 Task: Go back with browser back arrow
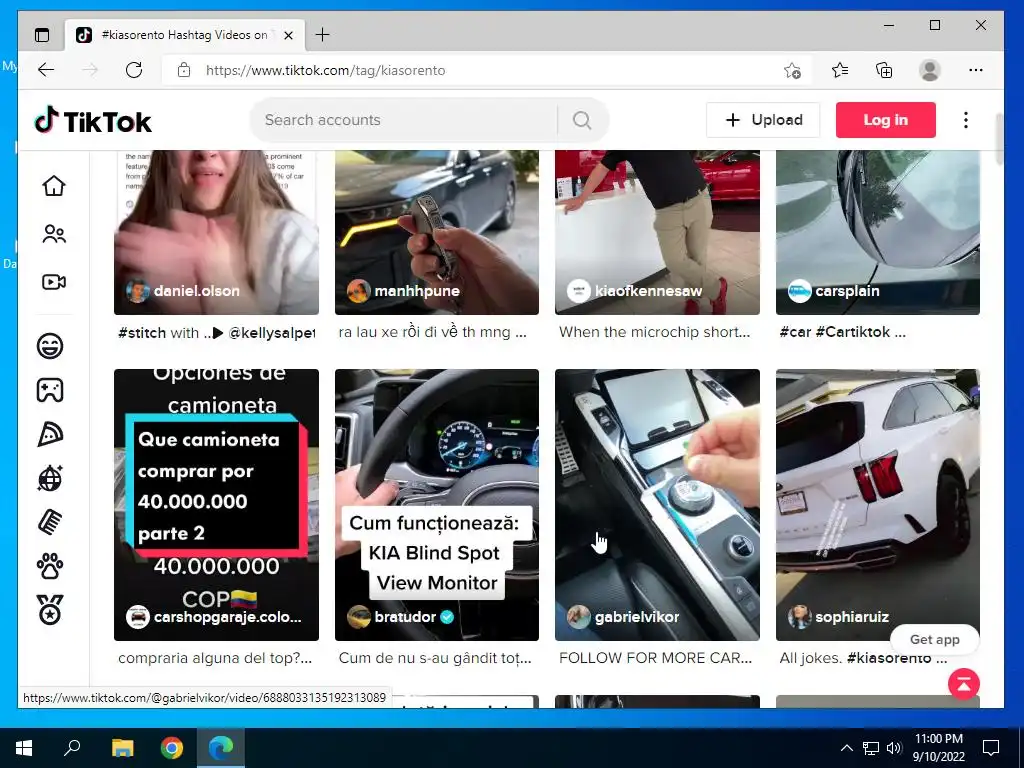tap(46, 70)
